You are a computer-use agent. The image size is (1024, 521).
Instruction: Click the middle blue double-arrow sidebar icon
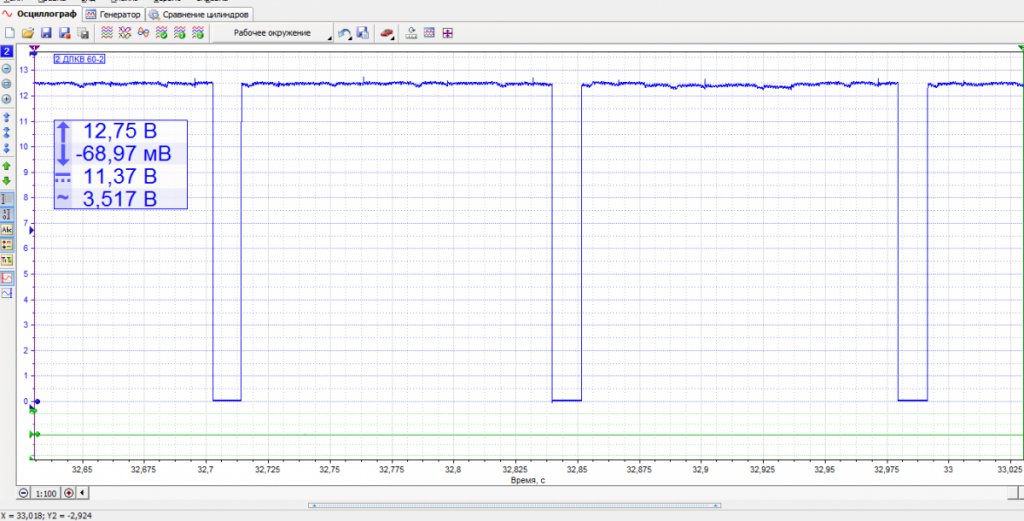(7, 133)
